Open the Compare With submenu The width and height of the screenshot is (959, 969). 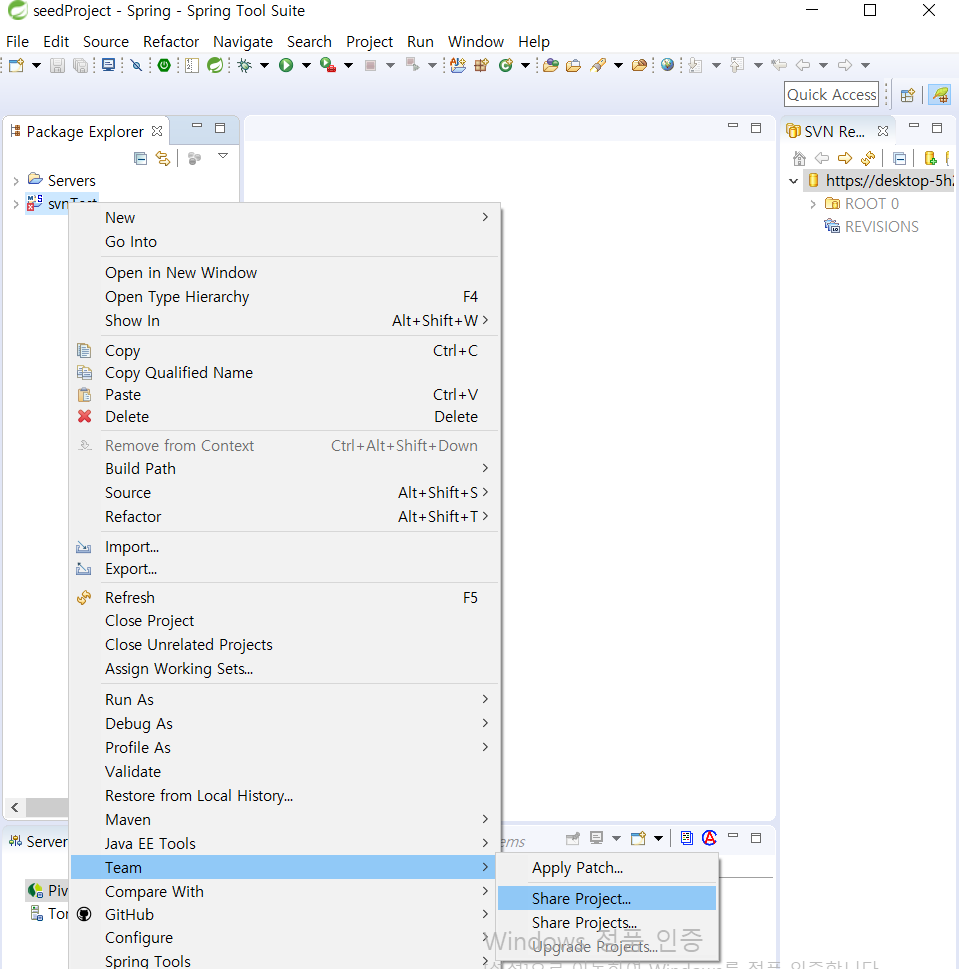coord(284,892)
